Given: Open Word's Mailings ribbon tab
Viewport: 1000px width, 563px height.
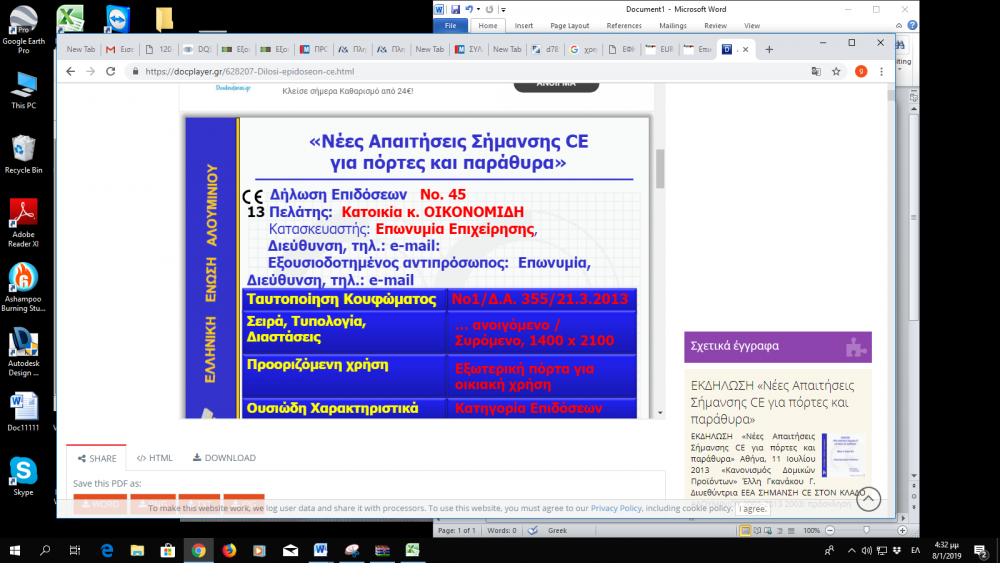Looking at the screenshot, I should (673, 26).
